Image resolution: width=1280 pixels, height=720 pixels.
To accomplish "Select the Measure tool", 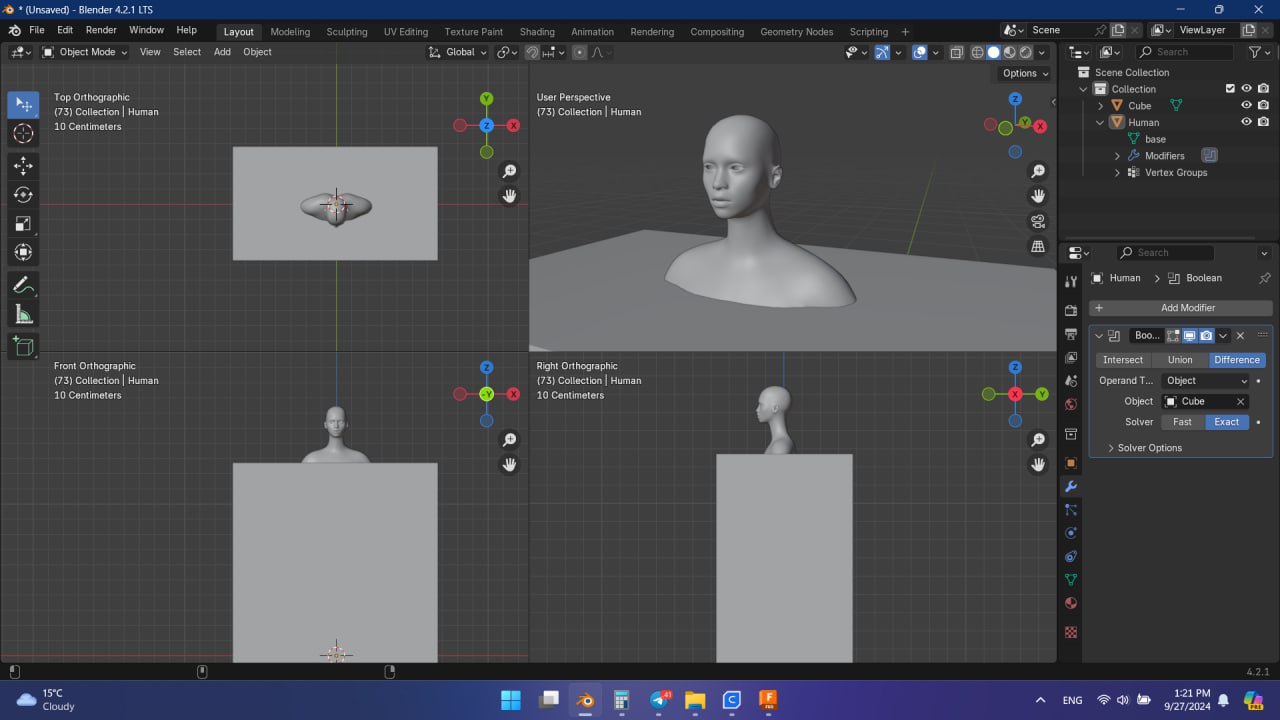I will (24, 314).
